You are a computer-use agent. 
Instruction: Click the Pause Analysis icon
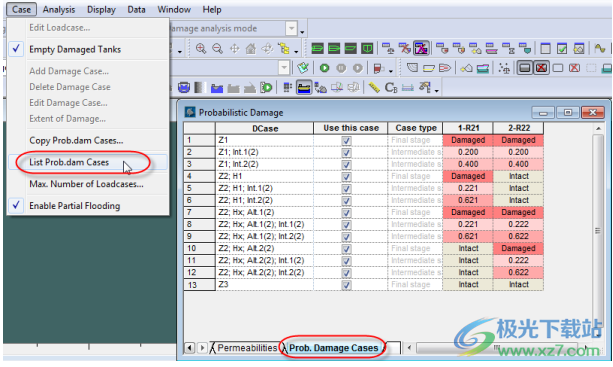[341, 68]
